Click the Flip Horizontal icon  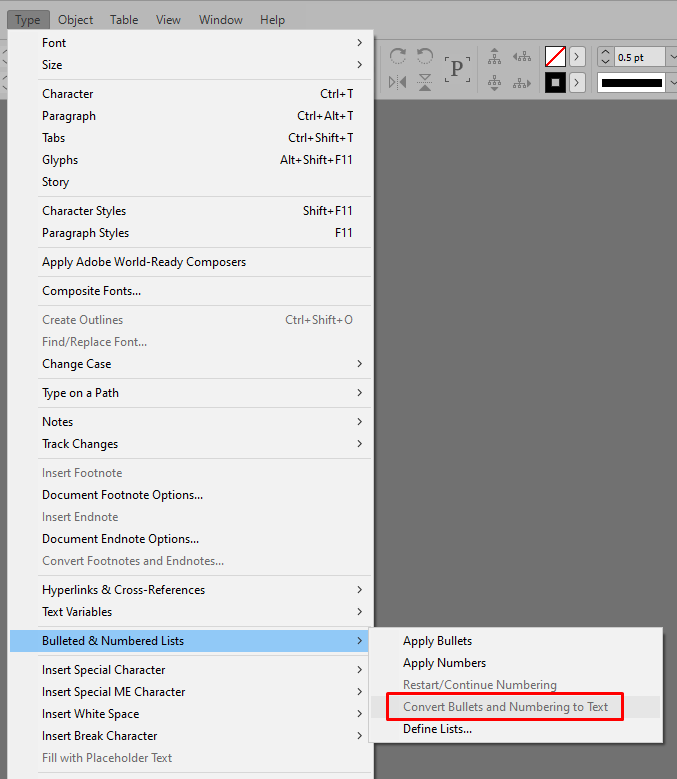[397, 82]
